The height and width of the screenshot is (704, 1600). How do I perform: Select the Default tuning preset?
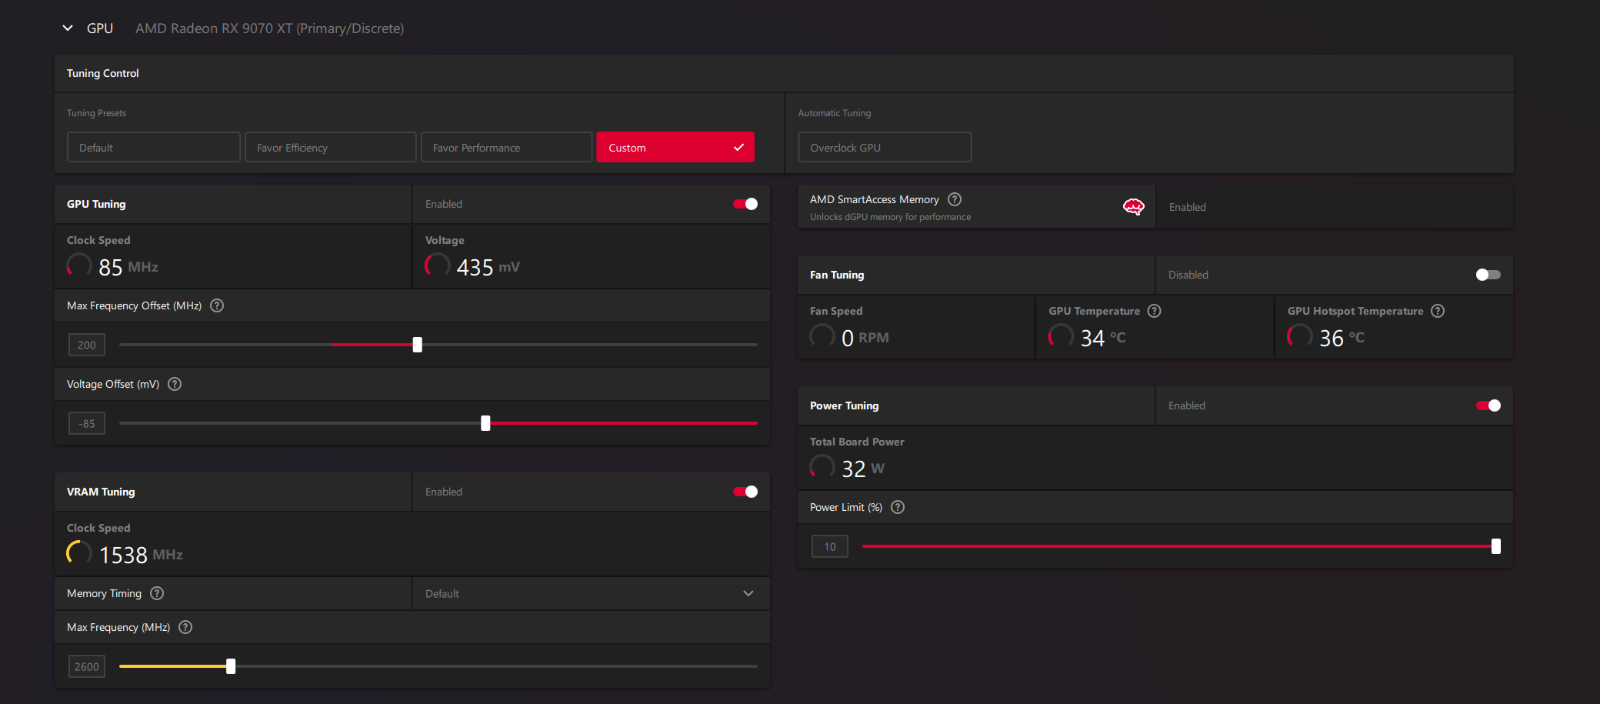154,147
